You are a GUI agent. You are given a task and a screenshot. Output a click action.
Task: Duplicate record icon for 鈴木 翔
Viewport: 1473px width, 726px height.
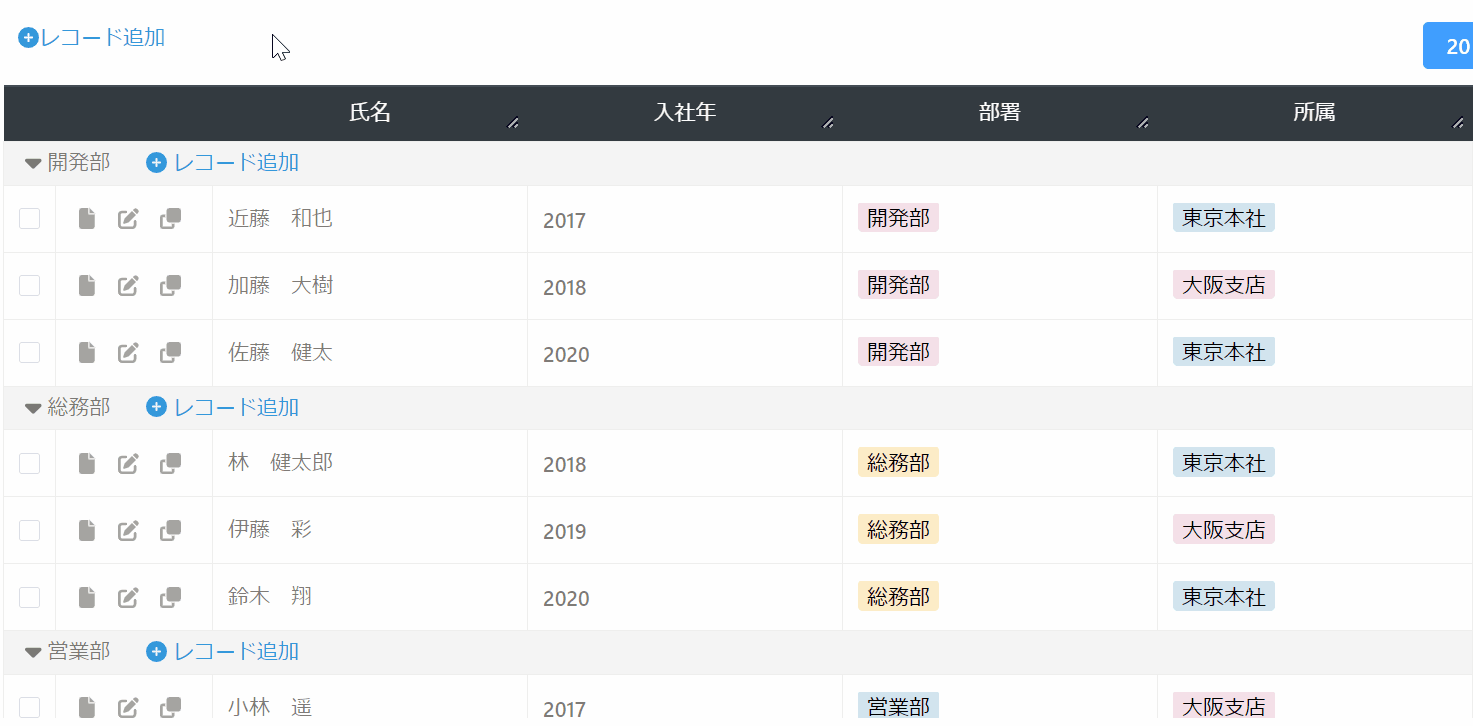tap(171, 597)
